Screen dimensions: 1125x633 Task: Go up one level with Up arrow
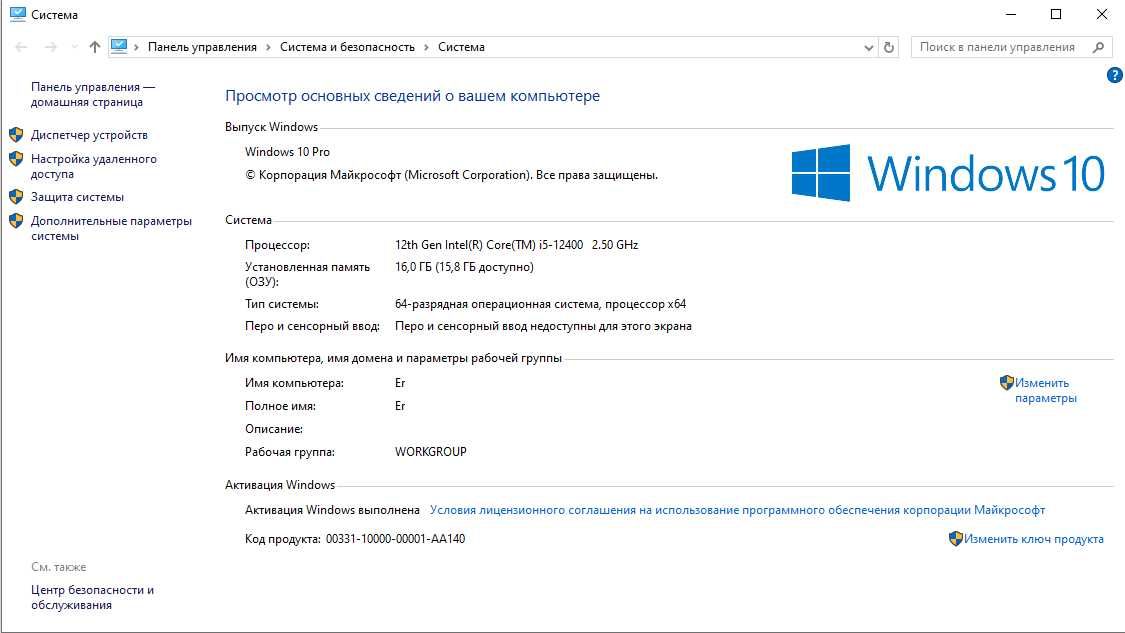pyautogui.click(x=95, y=47)
